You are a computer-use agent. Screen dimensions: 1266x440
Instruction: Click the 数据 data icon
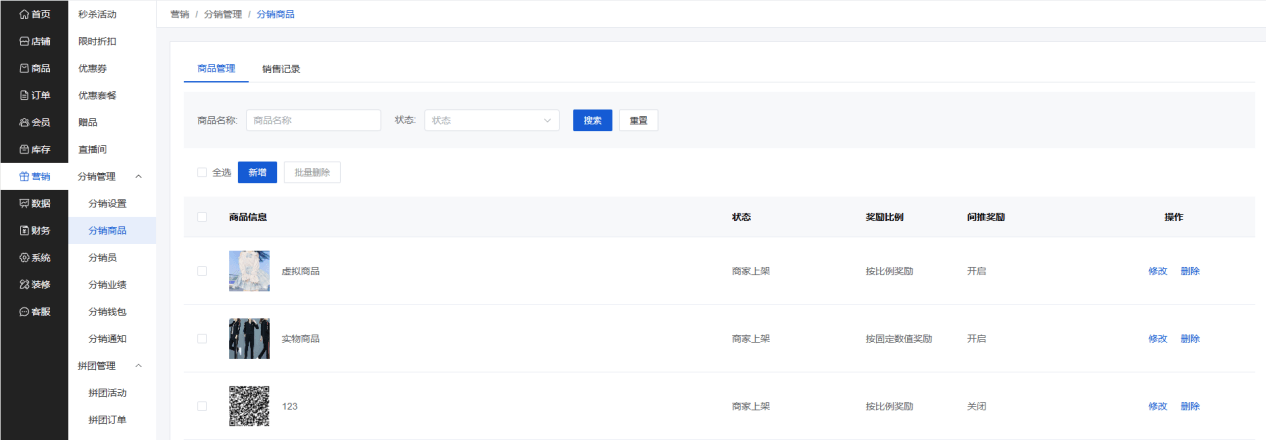(x=24, y=203)
